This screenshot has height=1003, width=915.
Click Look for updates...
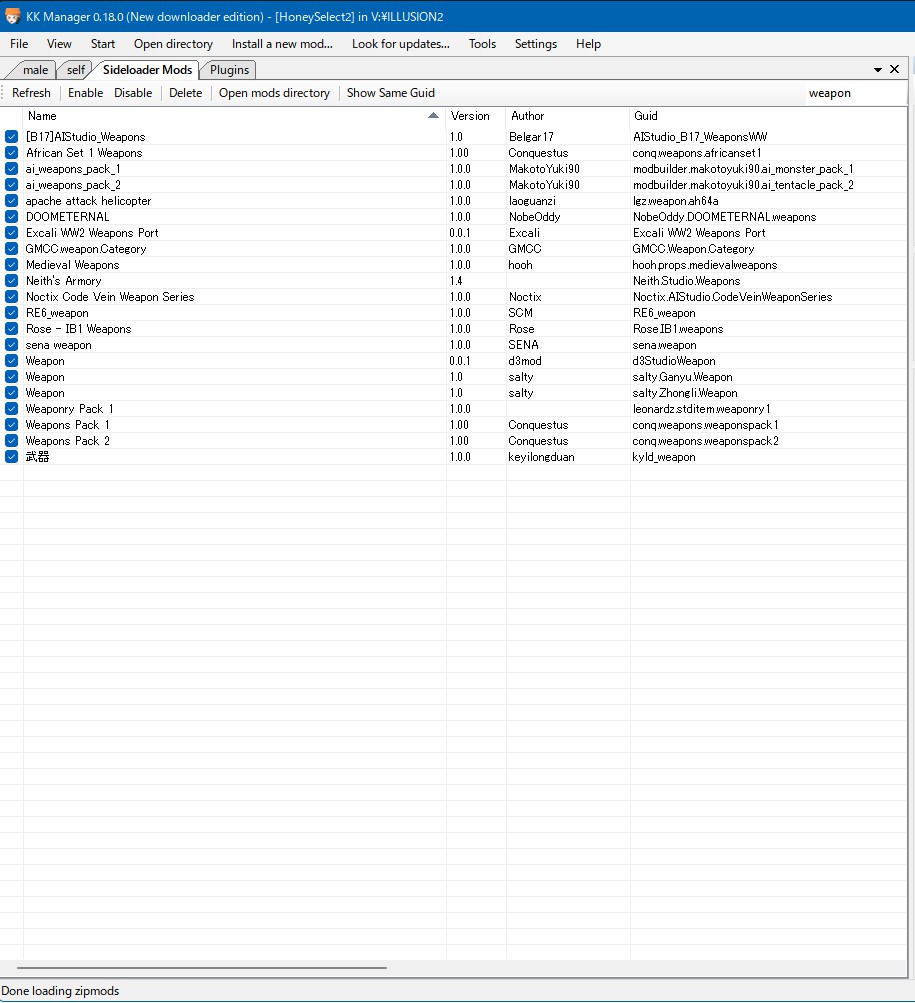coord(401,43)
